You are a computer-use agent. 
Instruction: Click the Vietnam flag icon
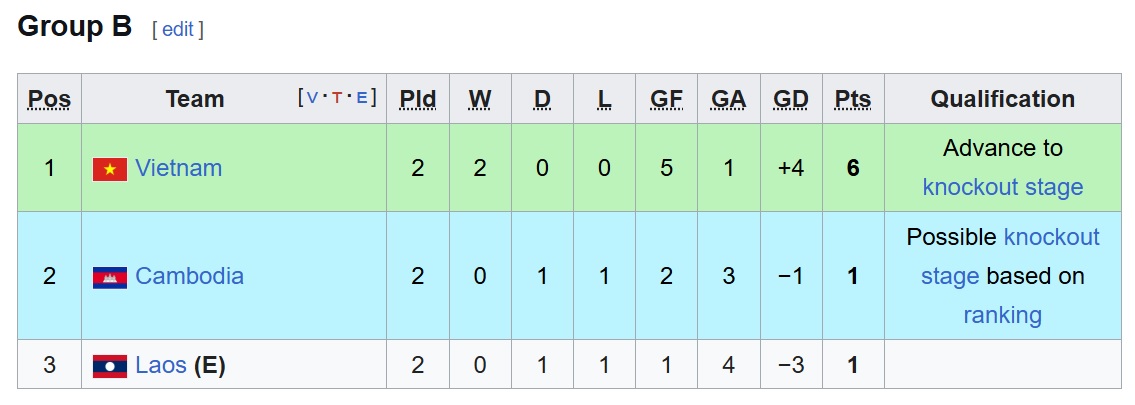click(x=110, y=169)
